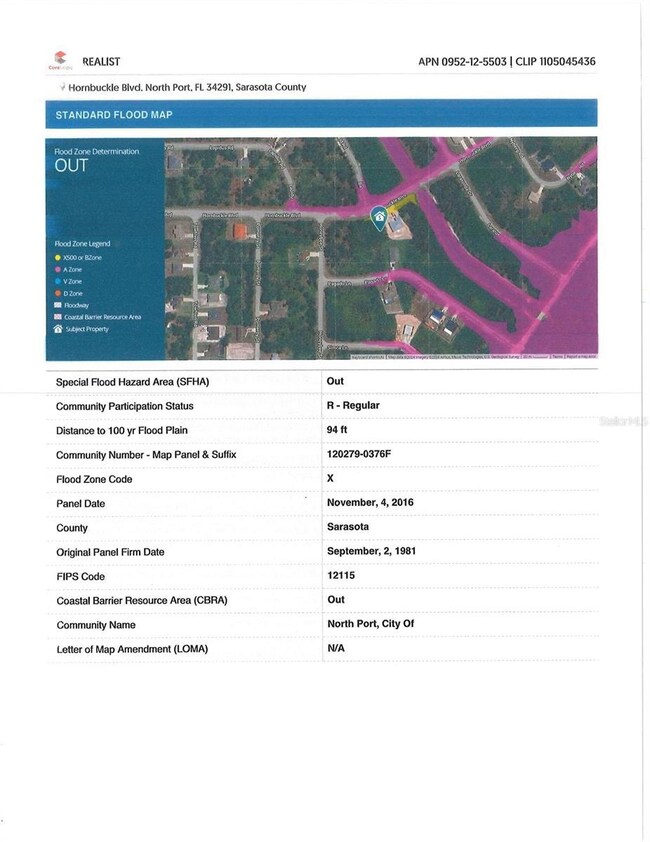Image resolution: width=650 pixels, height=842 pixels.
Task: Click the 94 ft value
Action: click(x=337, y=430)
